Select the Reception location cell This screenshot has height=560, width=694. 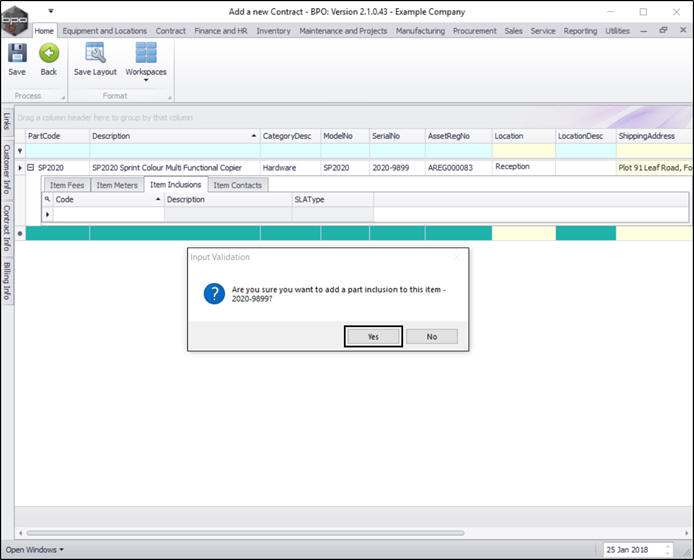(x=524, y=166)
